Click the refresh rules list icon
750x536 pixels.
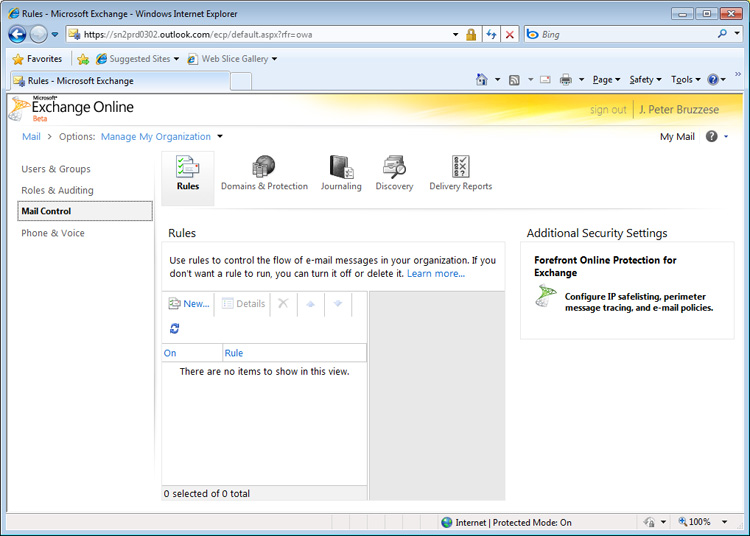pyautogui.click(x=175, y=328)
